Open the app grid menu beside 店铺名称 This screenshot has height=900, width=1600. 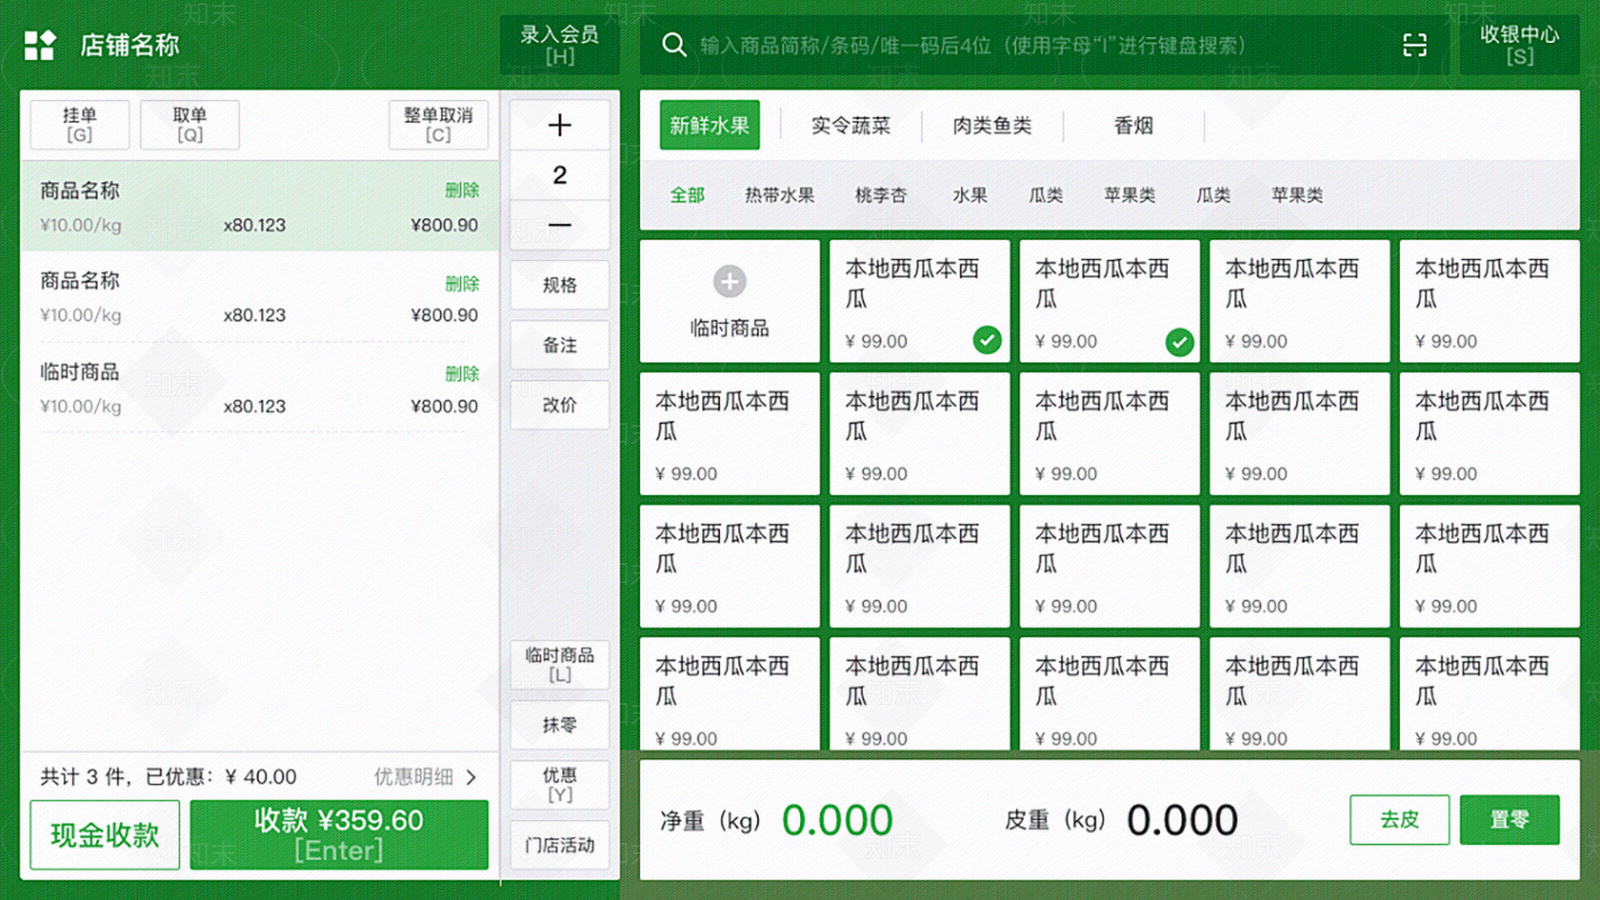point(38,45)
